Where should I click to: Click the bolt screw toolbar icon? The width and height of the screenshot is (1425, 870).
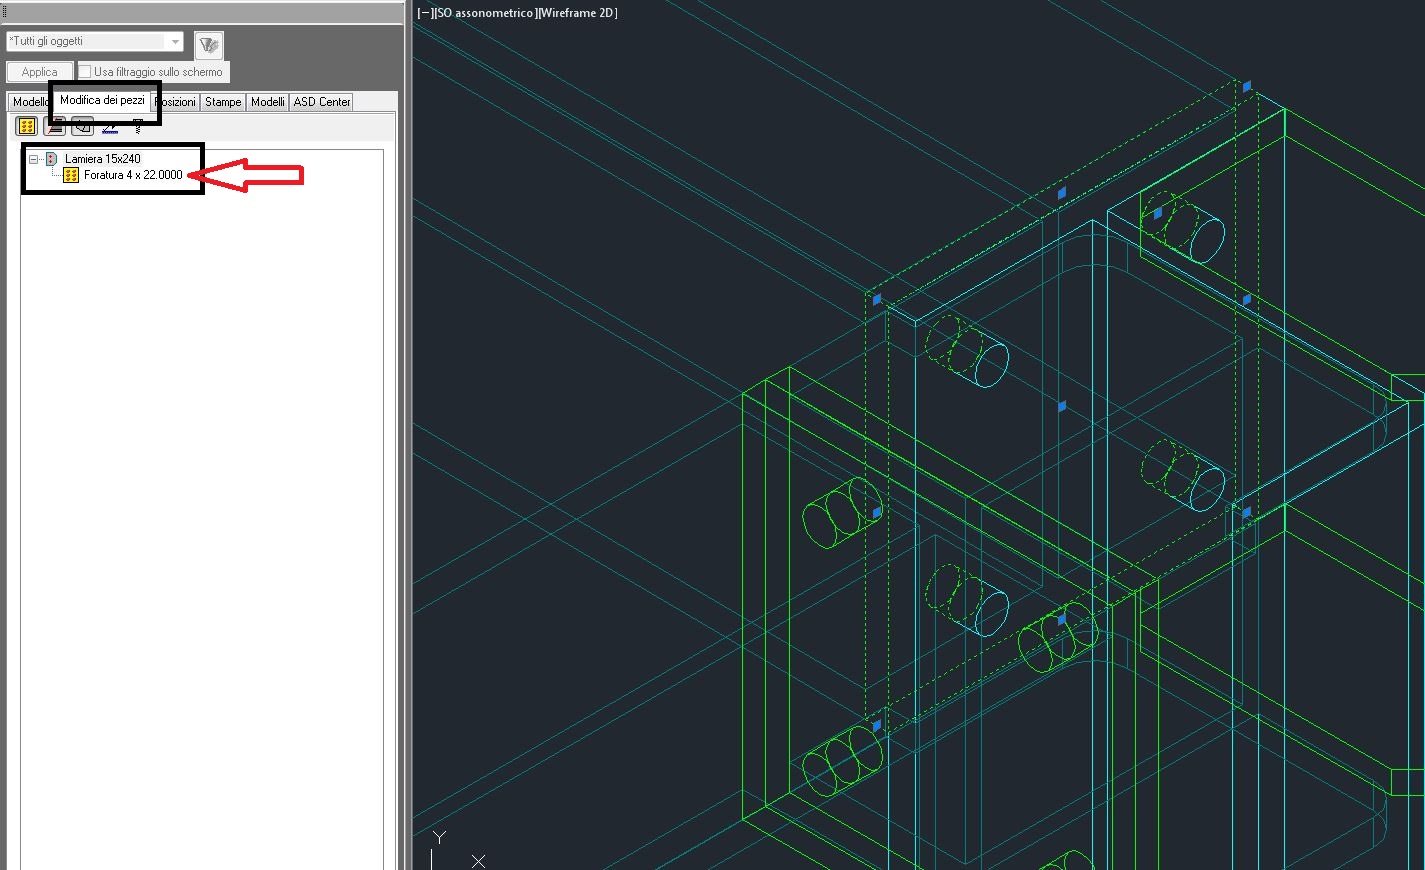click(x=138, y=126)
